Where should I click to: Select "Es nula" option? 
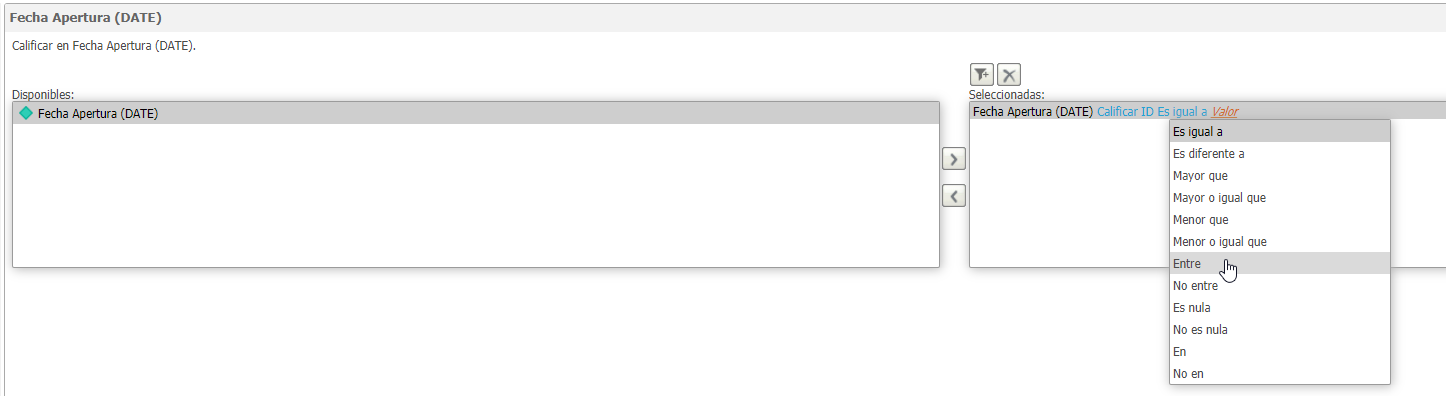pos(1280,308)
